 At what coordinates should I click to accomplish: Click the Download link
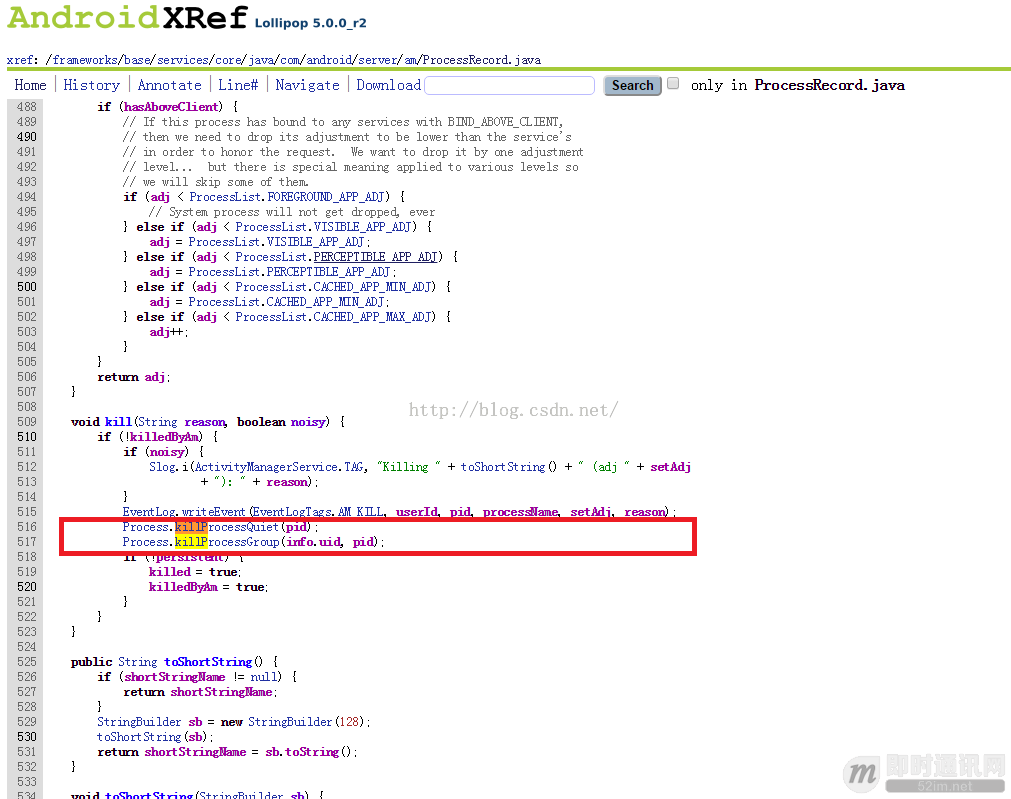coord(389,85)
